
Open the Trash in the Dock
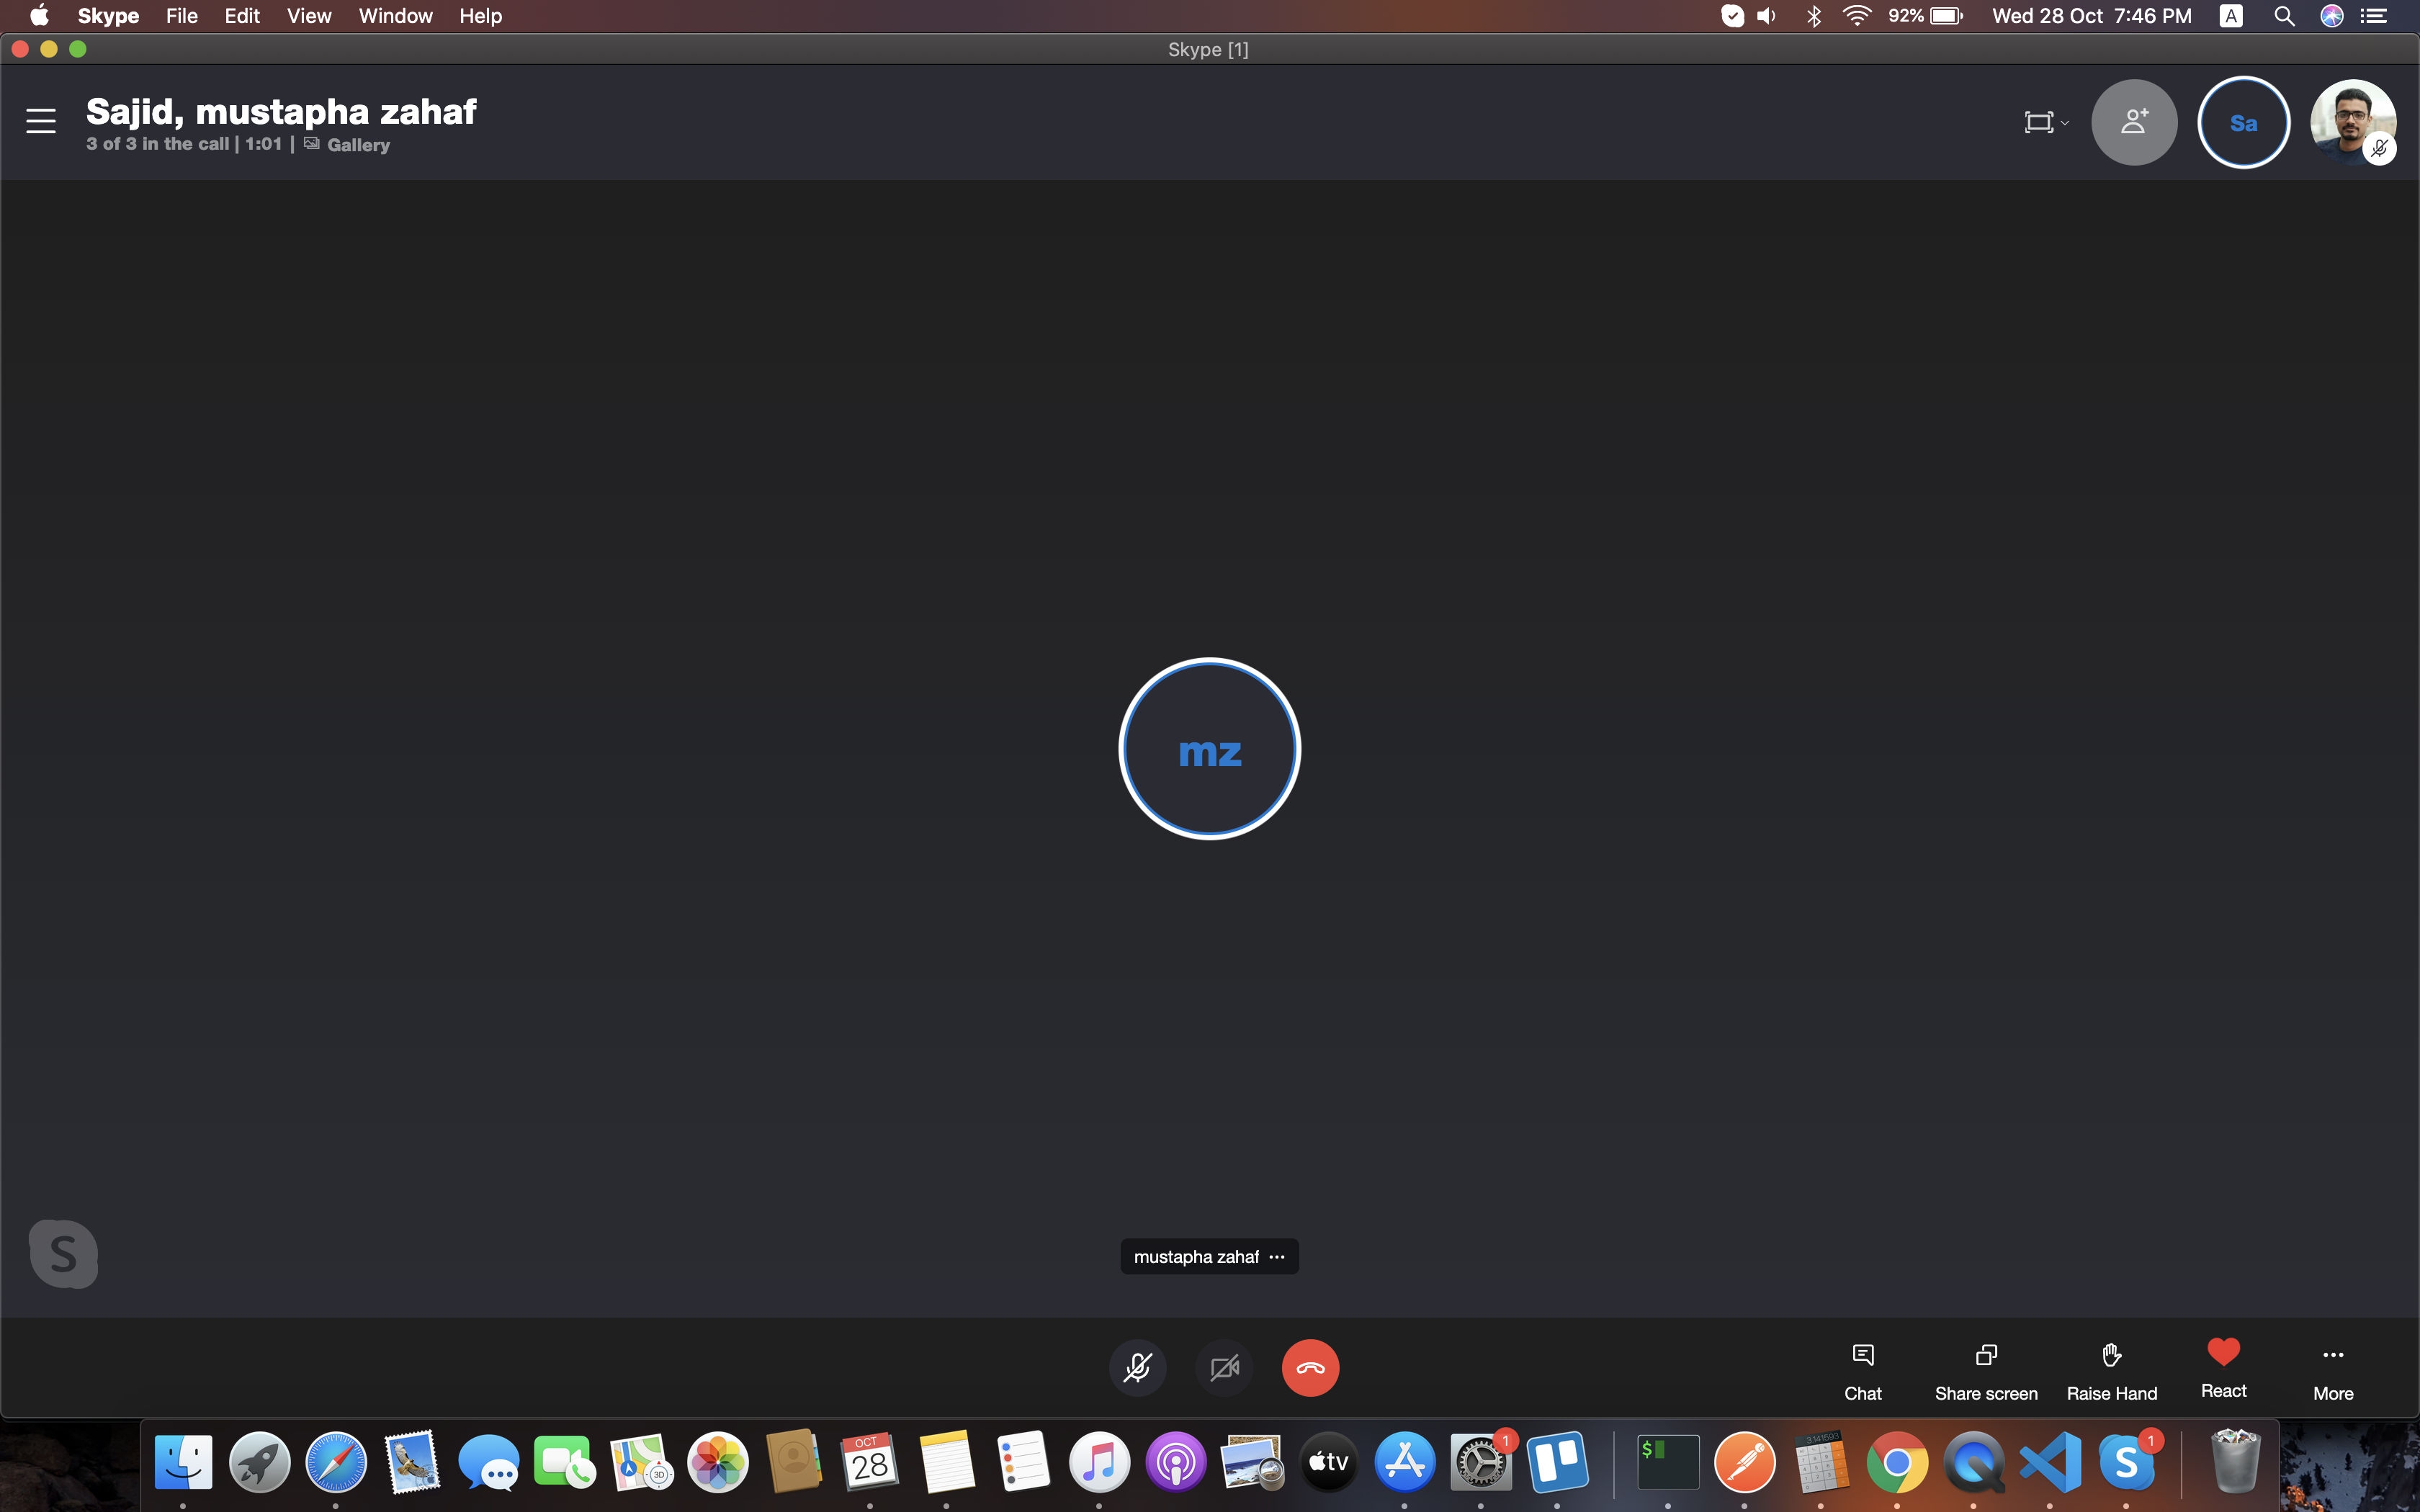point(2235,1462)
